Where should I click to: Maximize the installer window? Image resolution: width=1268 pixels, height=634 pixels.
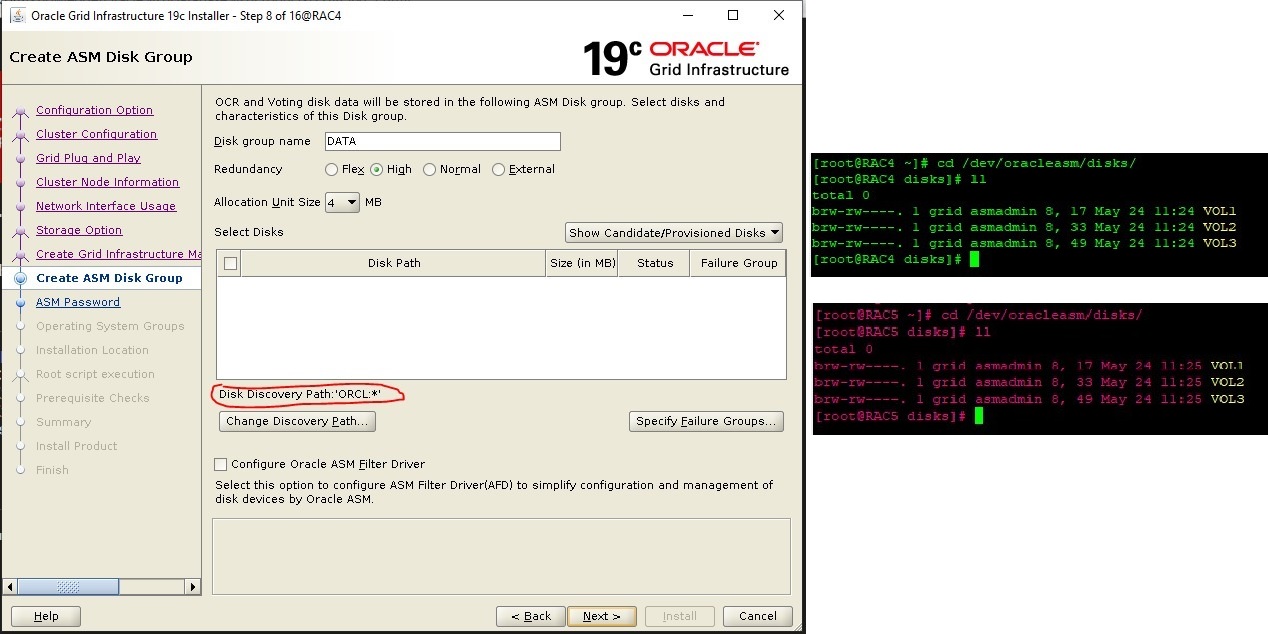733,16
